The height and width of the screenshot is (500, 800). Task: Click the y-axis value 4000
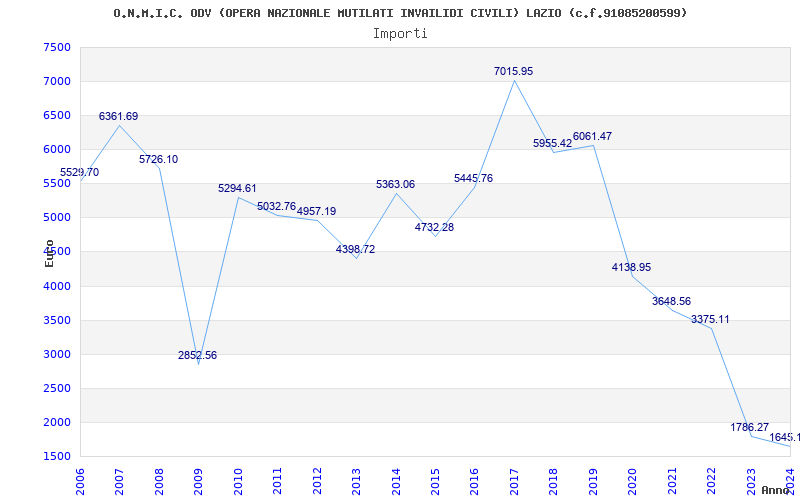[x=57, y=286]
